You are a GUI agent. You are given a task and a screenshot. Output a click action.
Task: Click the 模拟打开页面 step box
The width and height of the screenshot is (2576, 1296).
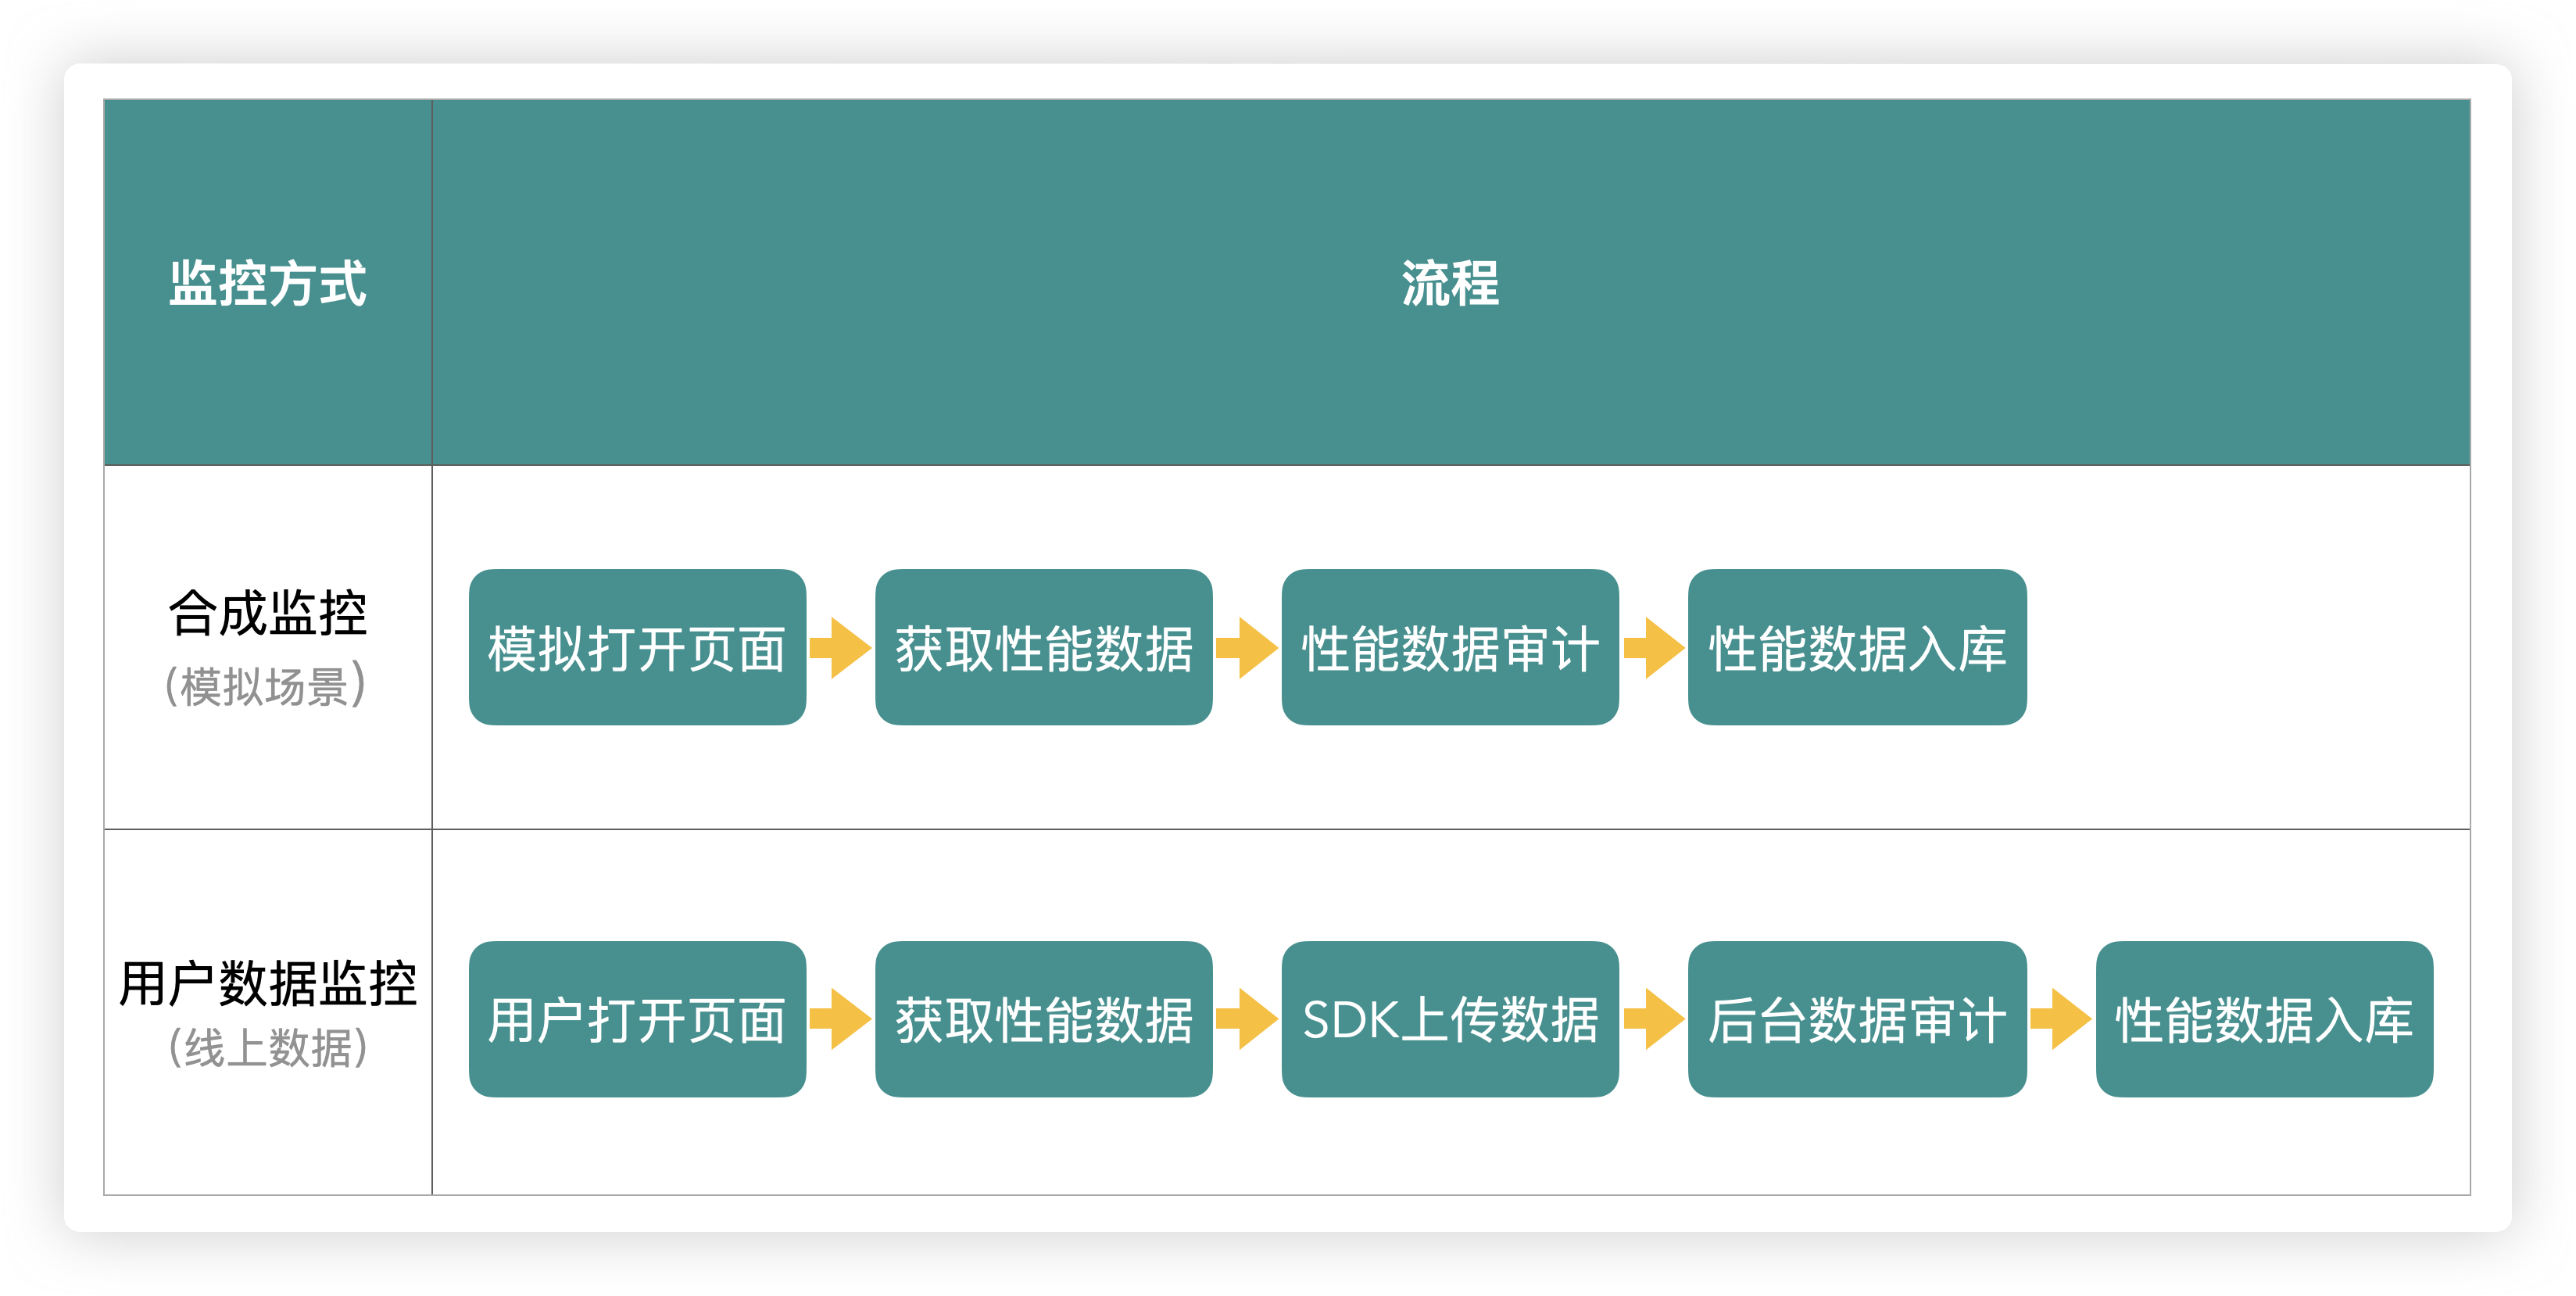[x=637, y=647]
